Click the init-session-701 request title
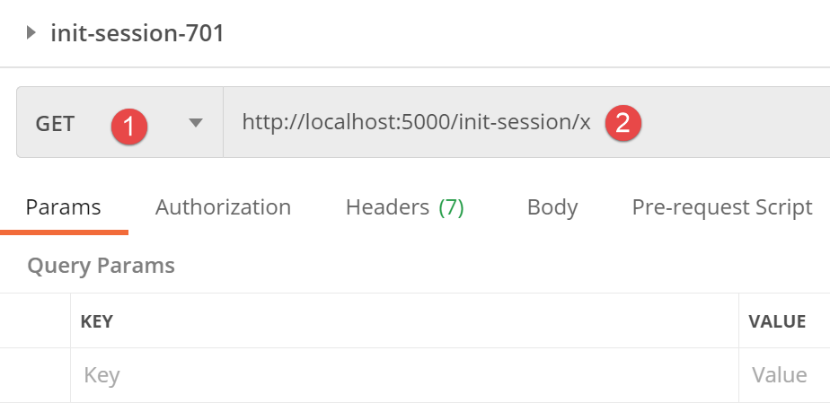830x412 pixels. coord(137,34)
